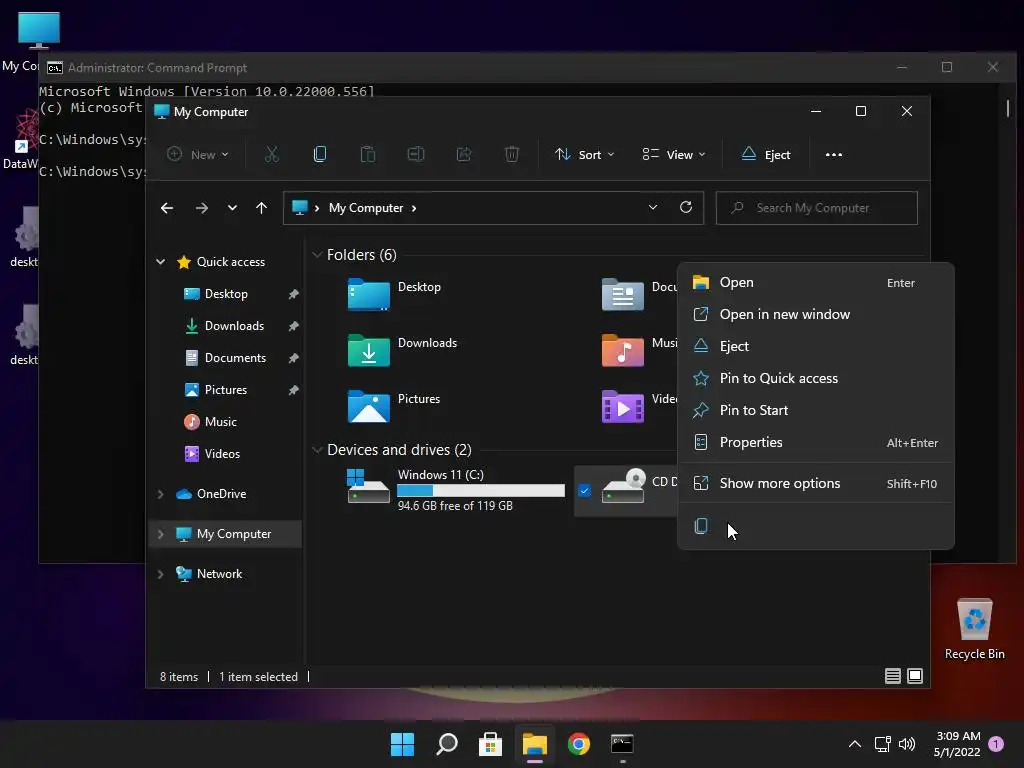Click the Command Prompt window title bar
This screenshot has height=768, width=1024.
pos(468,67)
